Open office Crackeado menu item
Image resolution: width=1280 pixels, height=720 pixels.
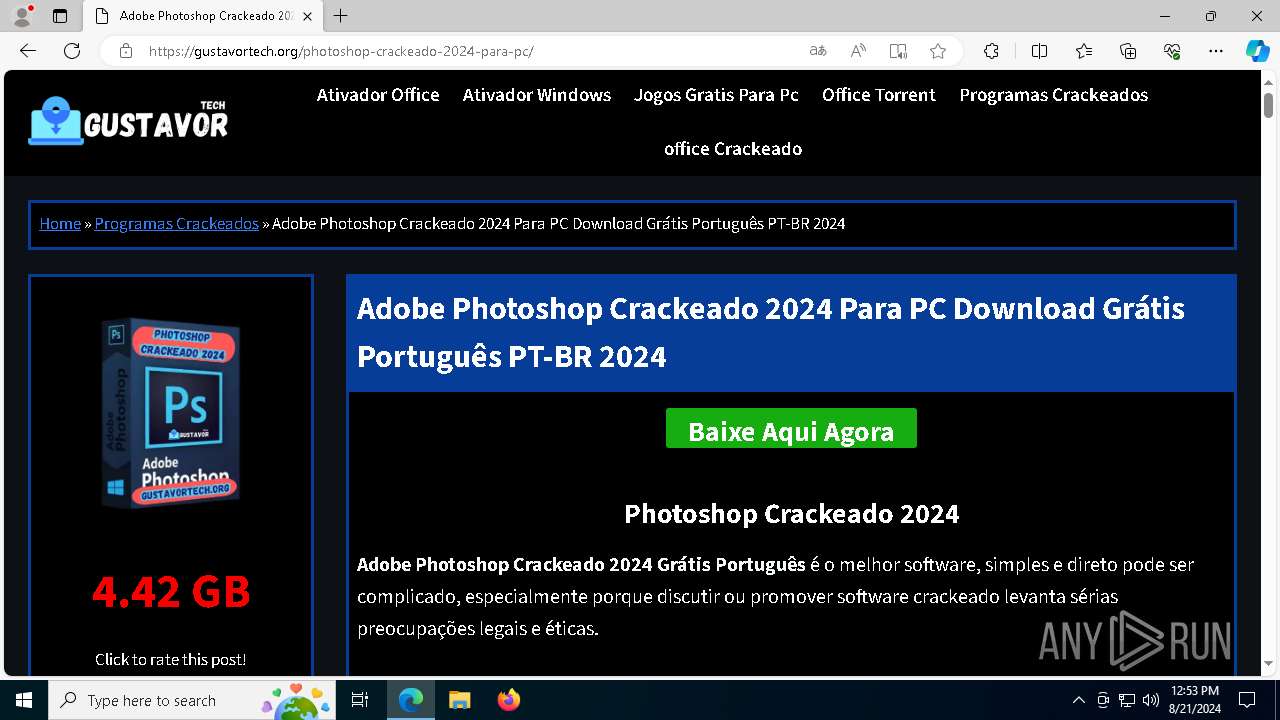click(x=733, y=149)
